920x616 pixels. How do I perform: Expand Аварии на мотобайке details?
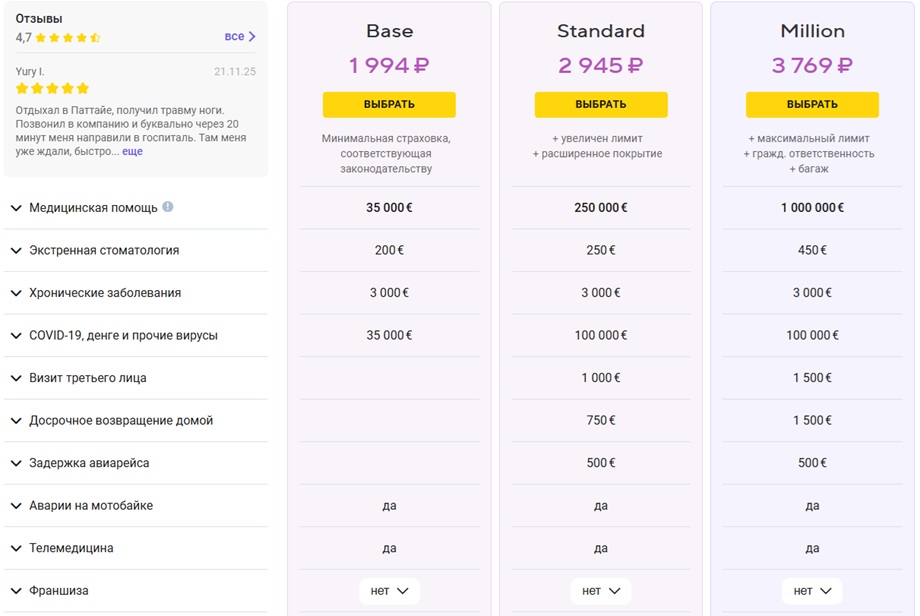tap(136, 506)
